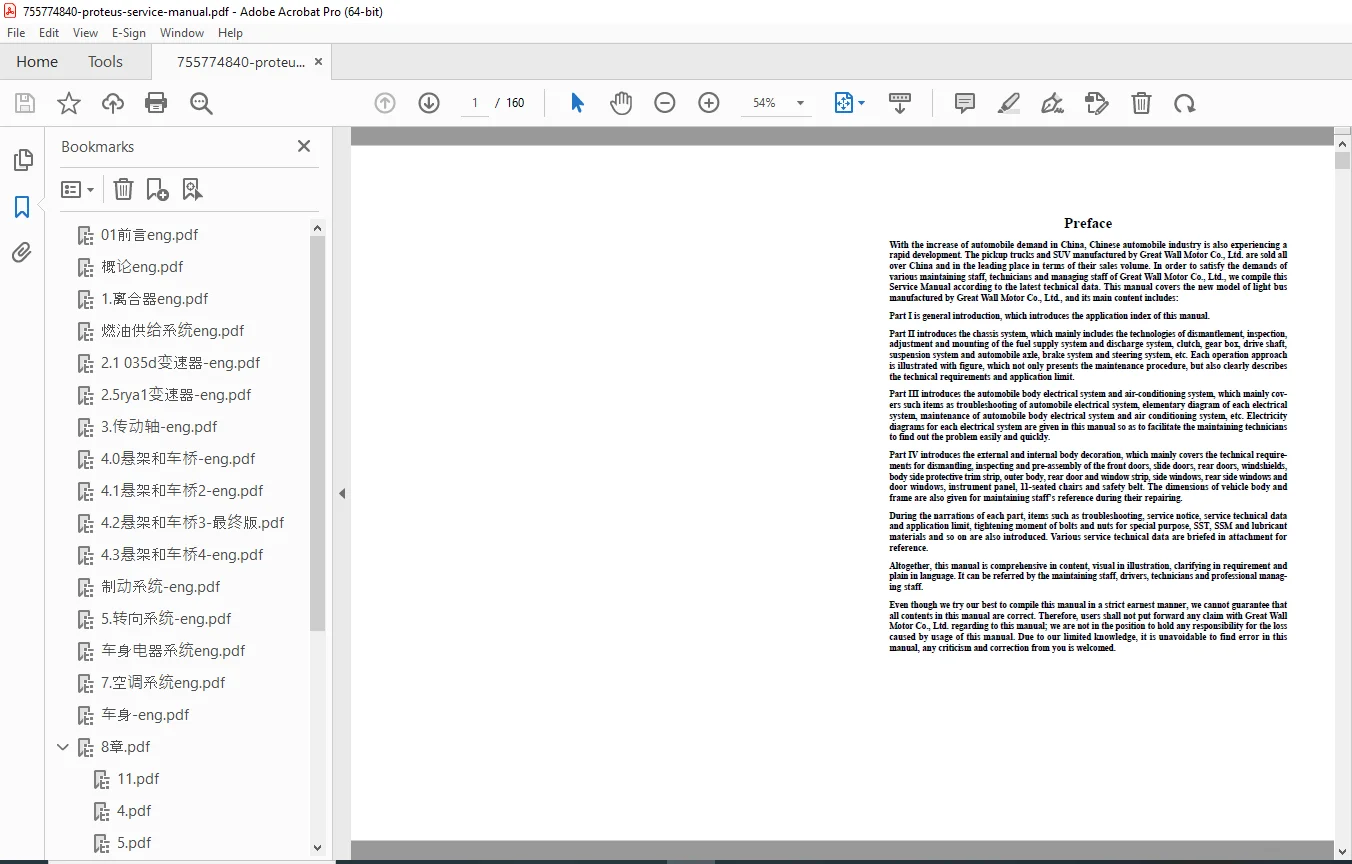Click bookmarks panel scroll down arrow

pyautogui.click(x=318, y=848)
